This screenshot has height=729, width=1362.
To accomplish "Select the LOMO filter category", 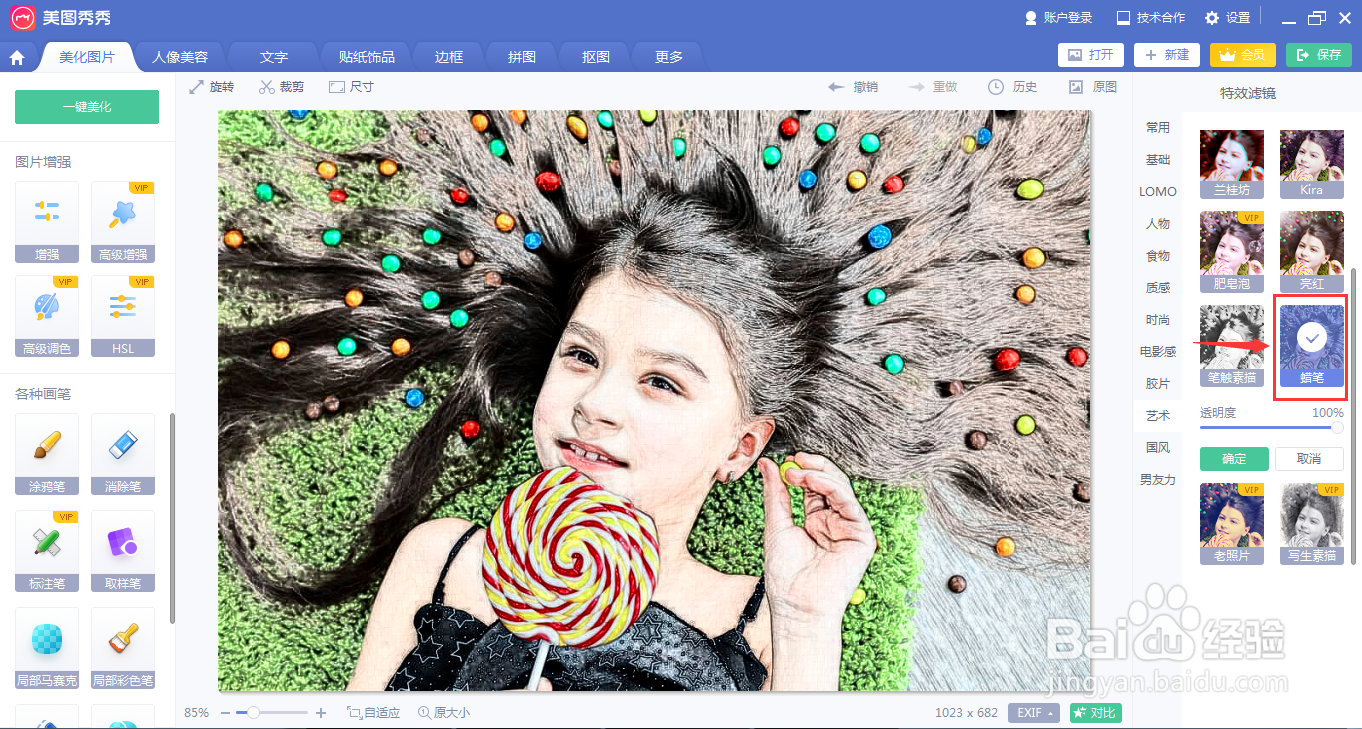I will point(1158,192).
